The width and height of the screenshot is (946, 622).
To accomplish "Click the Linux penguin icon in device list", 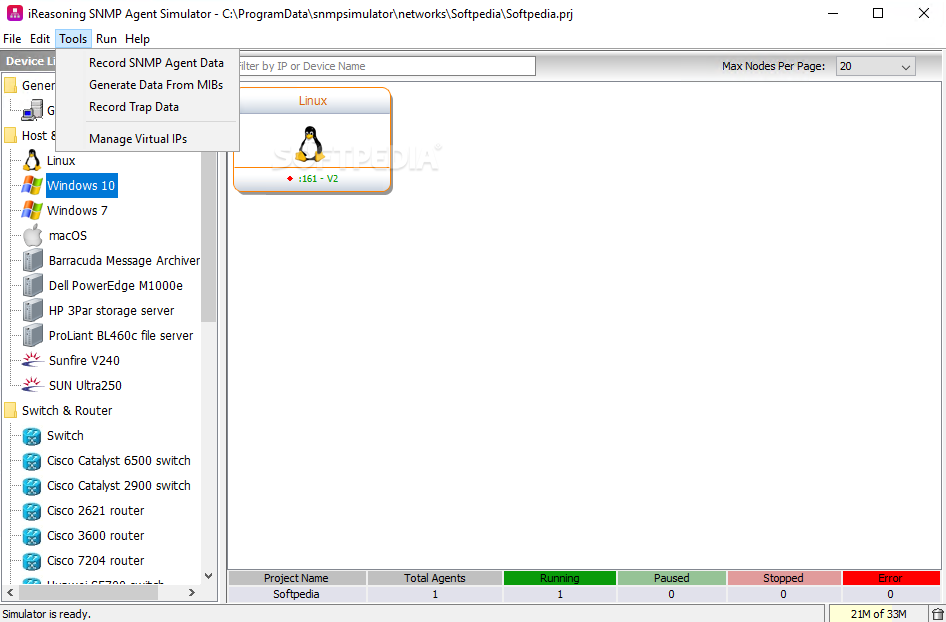I will pyautogui.click(x=31, y=160).
